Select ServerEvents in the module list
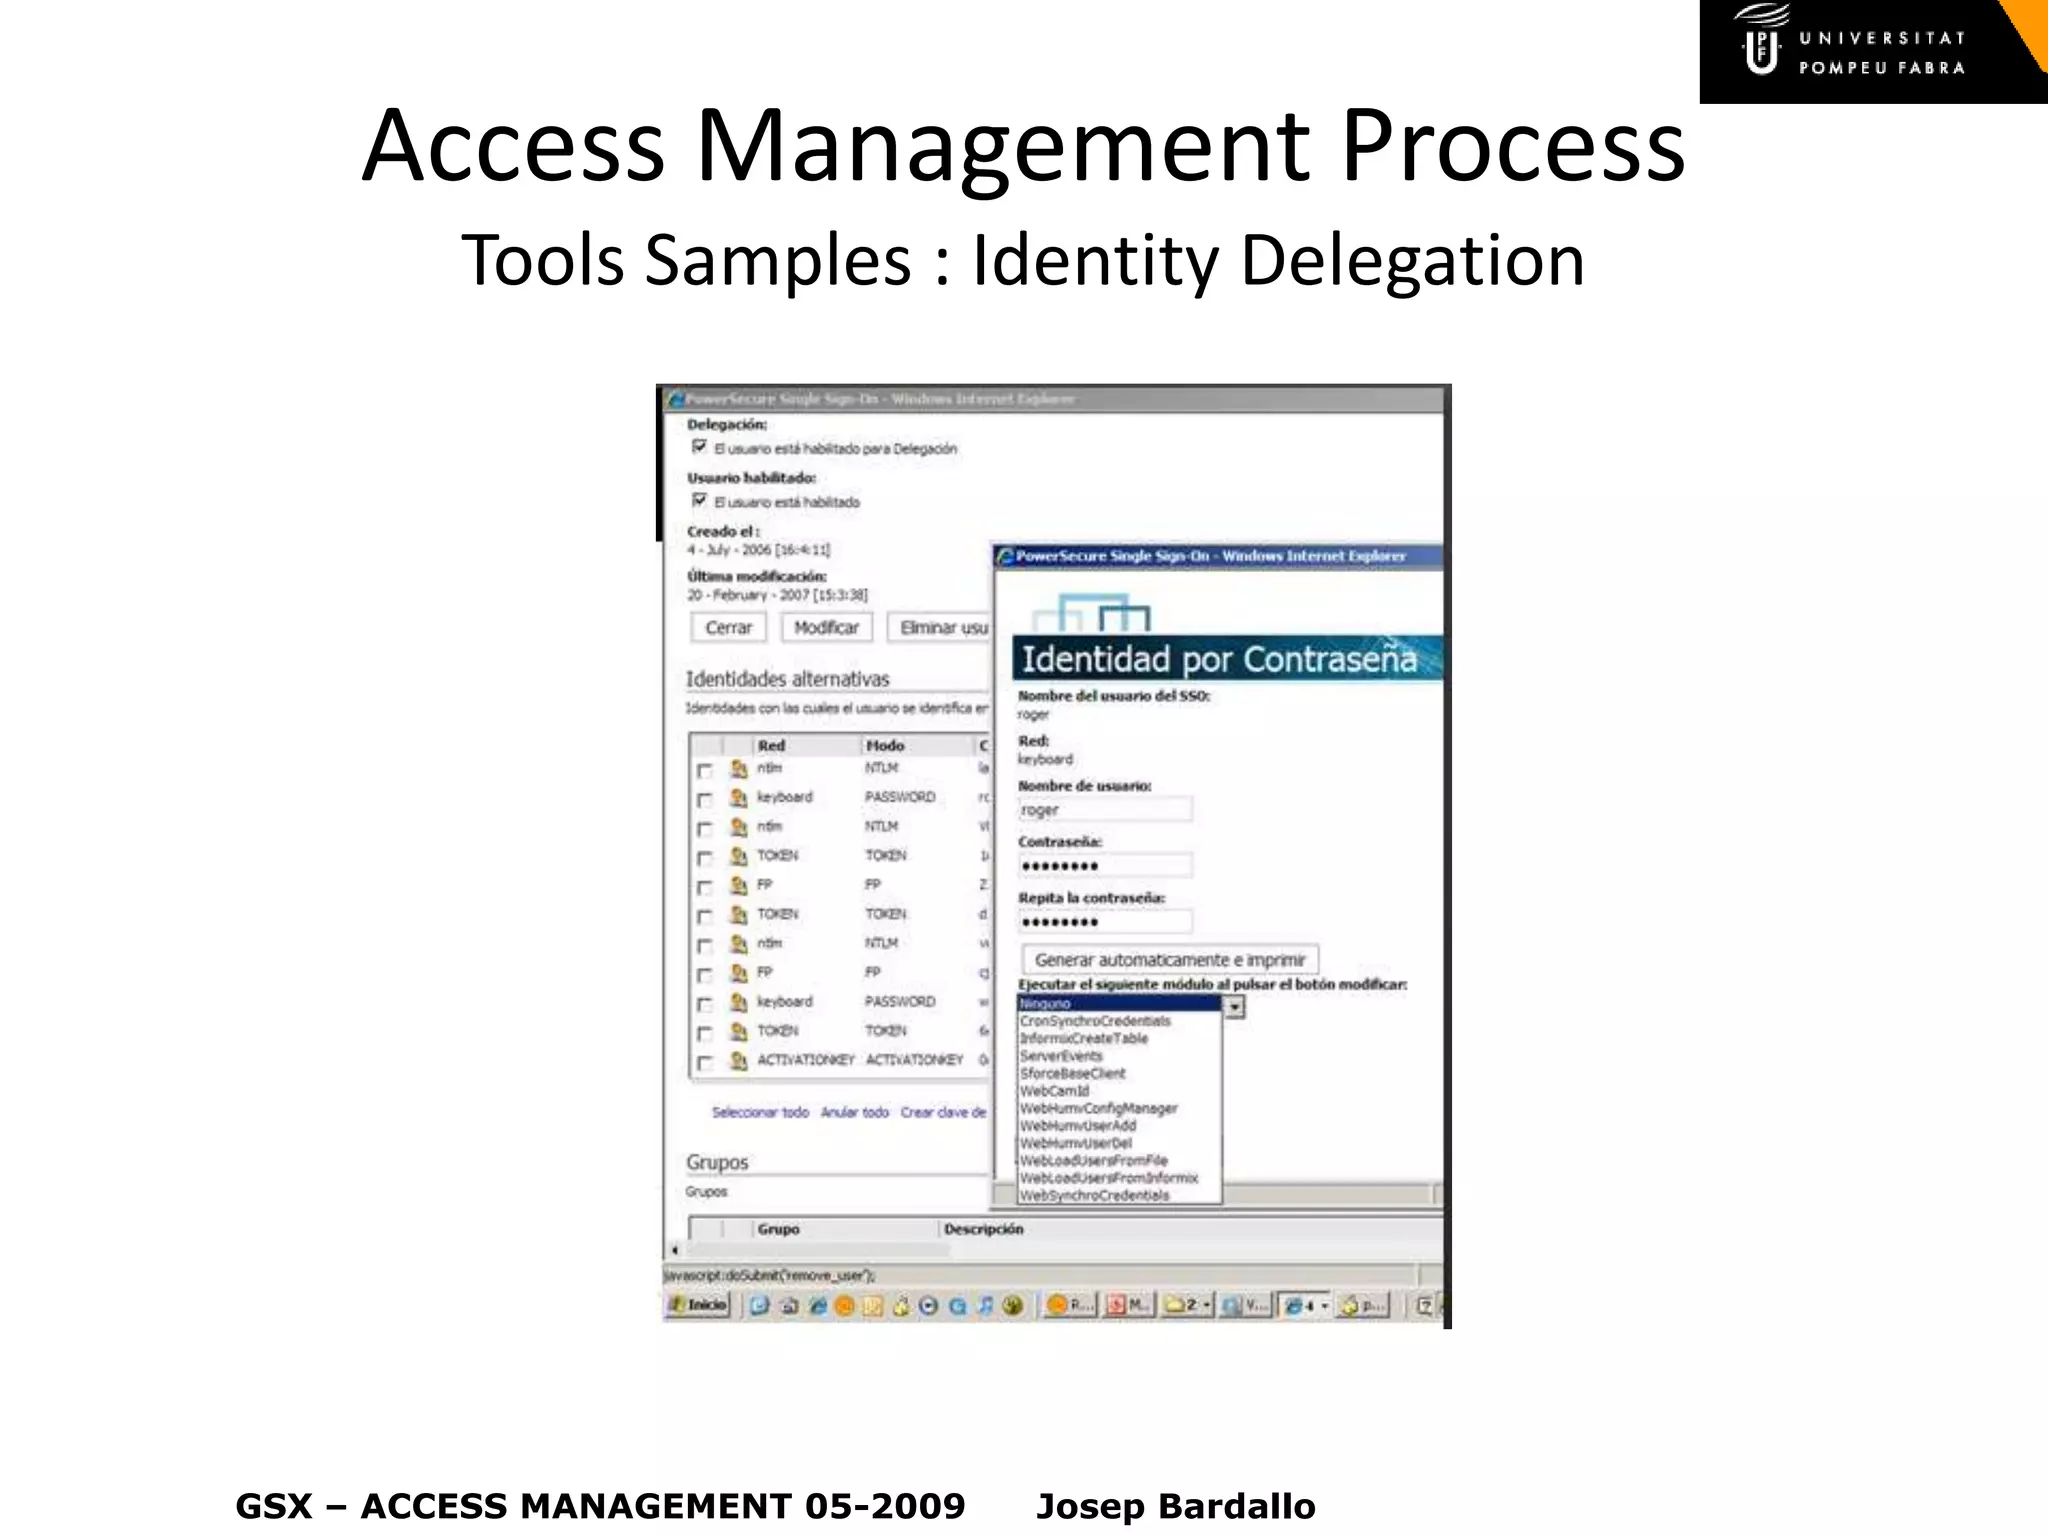 coord(1119,1056)
